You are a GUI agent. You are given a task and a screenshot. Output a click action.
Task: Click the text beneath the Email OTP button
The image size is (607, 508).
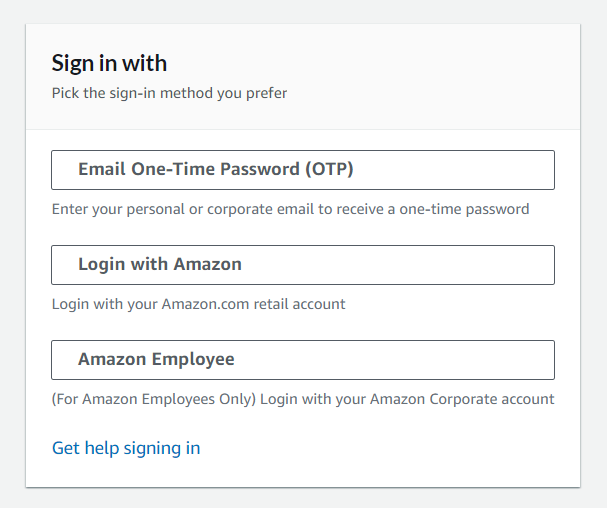(x=290, y=209)
